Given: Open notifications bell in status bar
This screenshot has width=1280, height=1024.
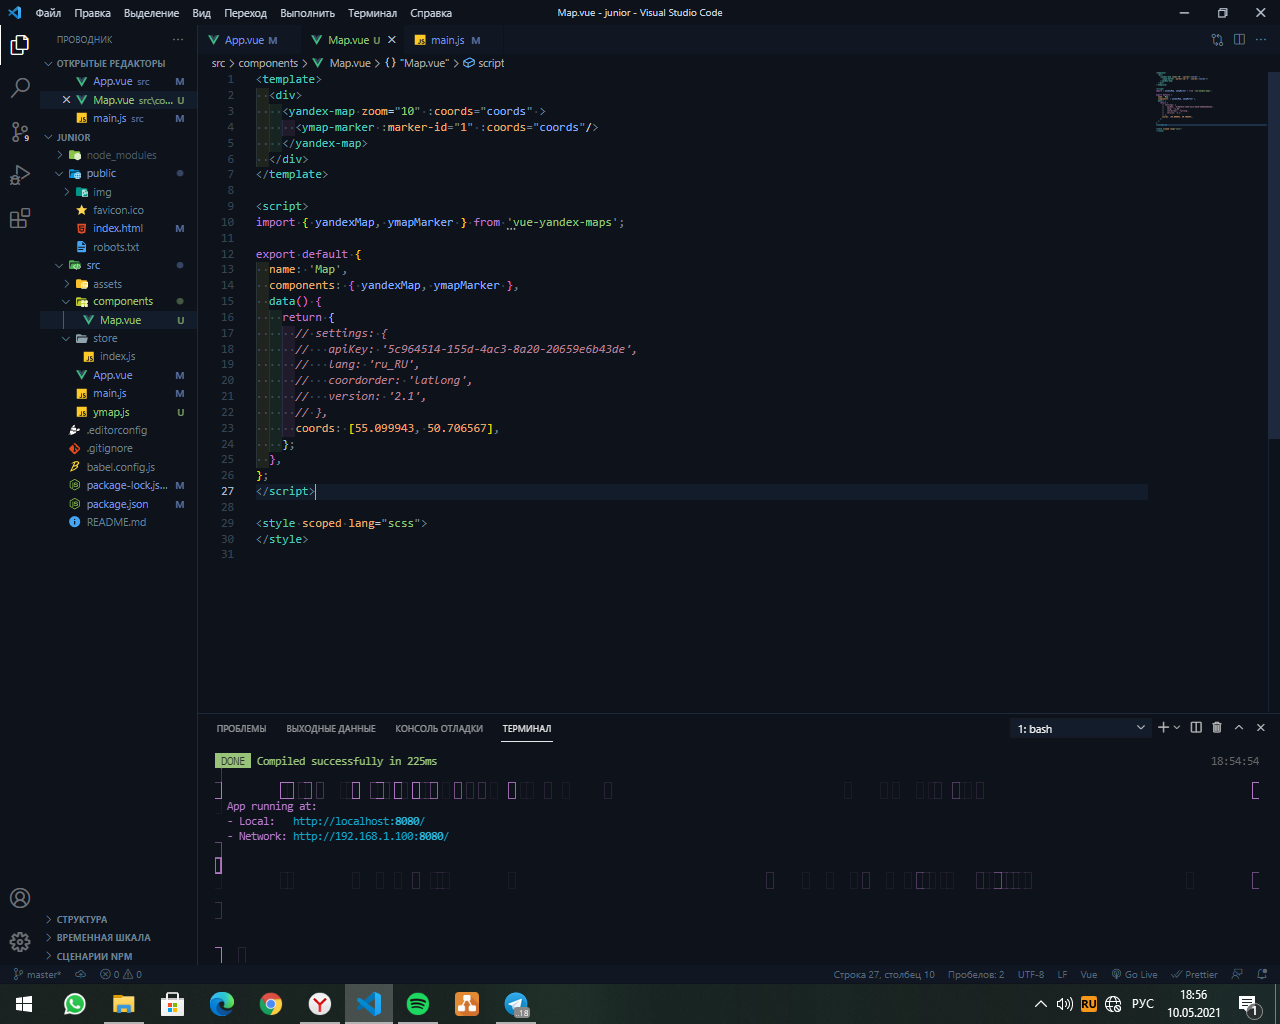Looking at the screenshot, I should pyautogui.click(x=1262, y=974).
